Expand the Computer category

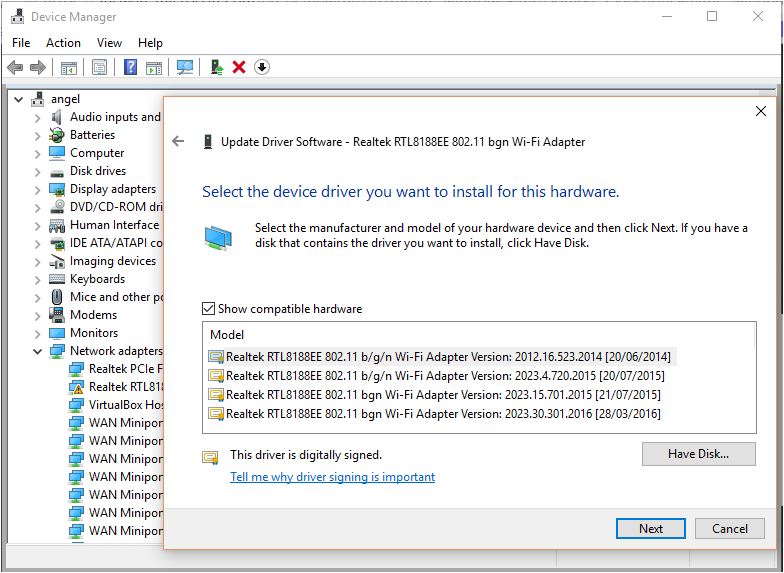click(x=38, y=154)
